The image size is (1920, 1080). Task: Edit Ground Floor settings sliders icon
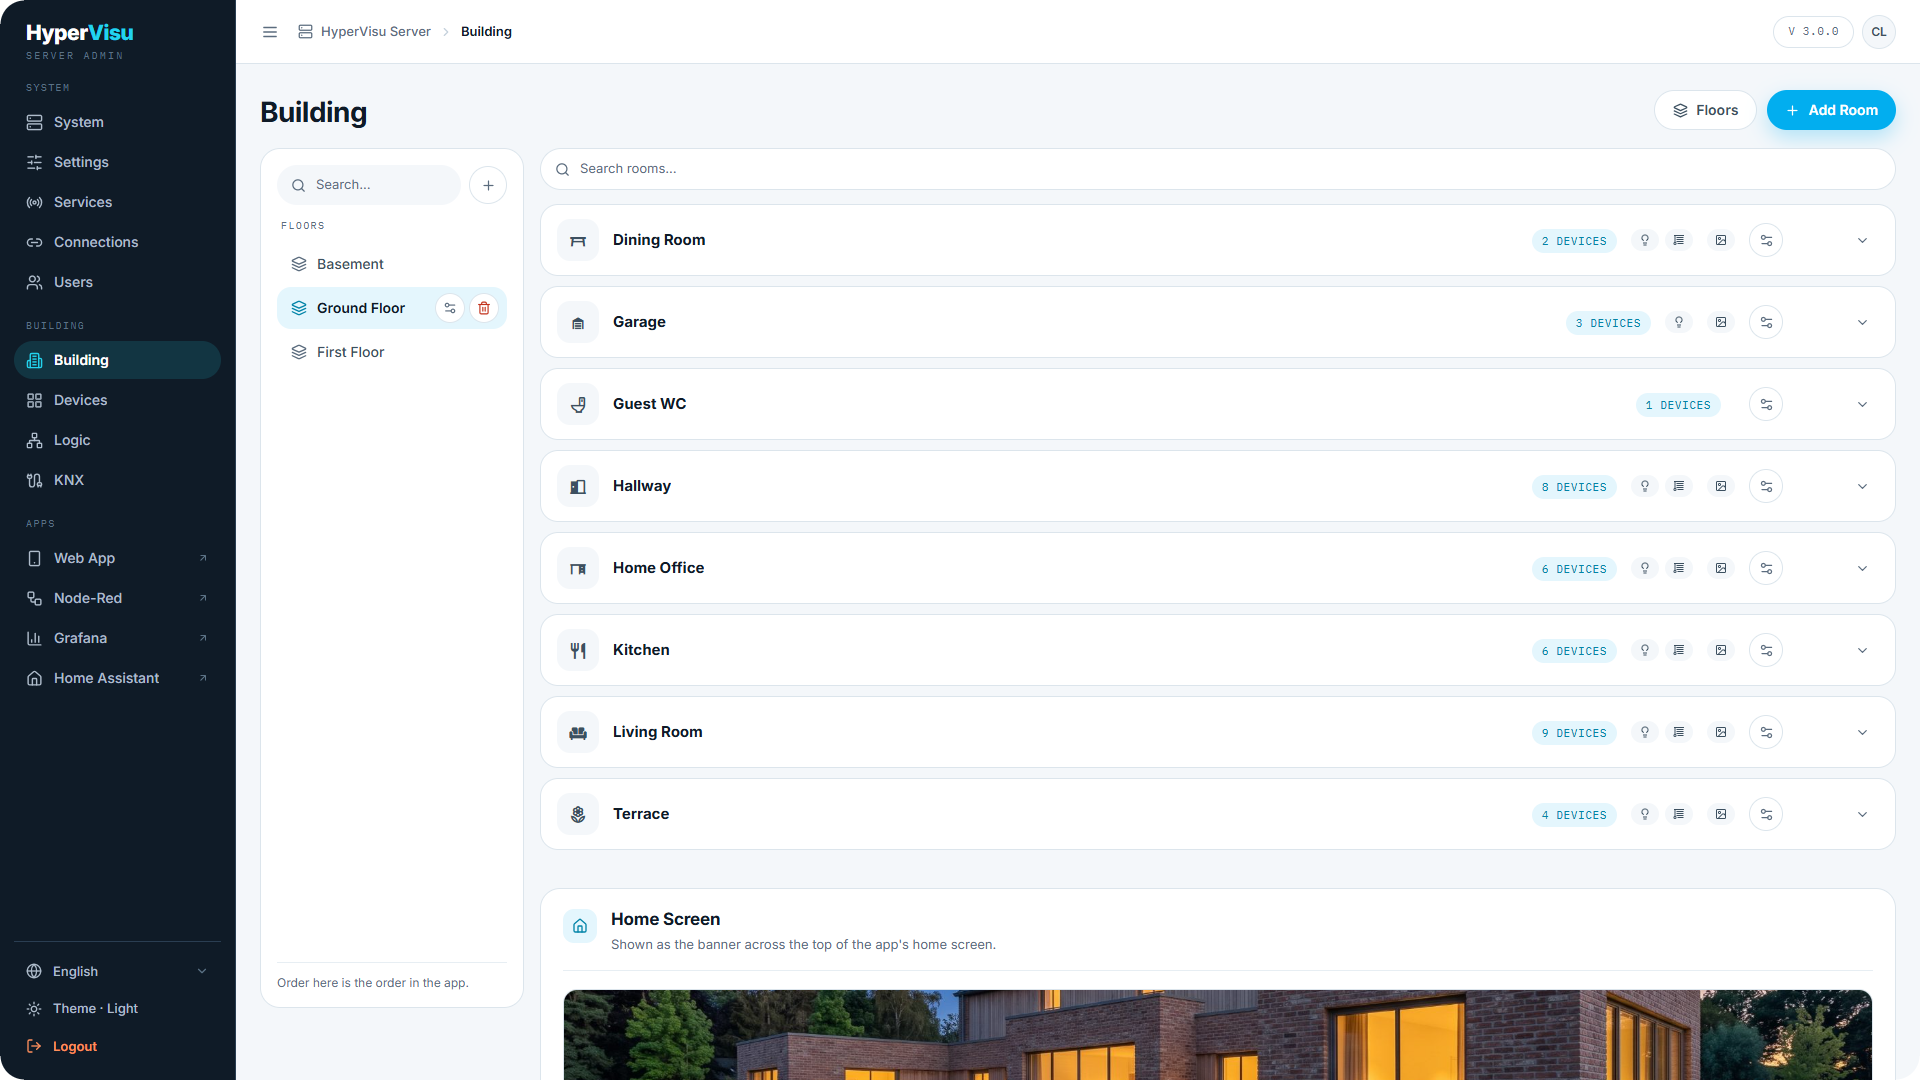pos(450,308)
